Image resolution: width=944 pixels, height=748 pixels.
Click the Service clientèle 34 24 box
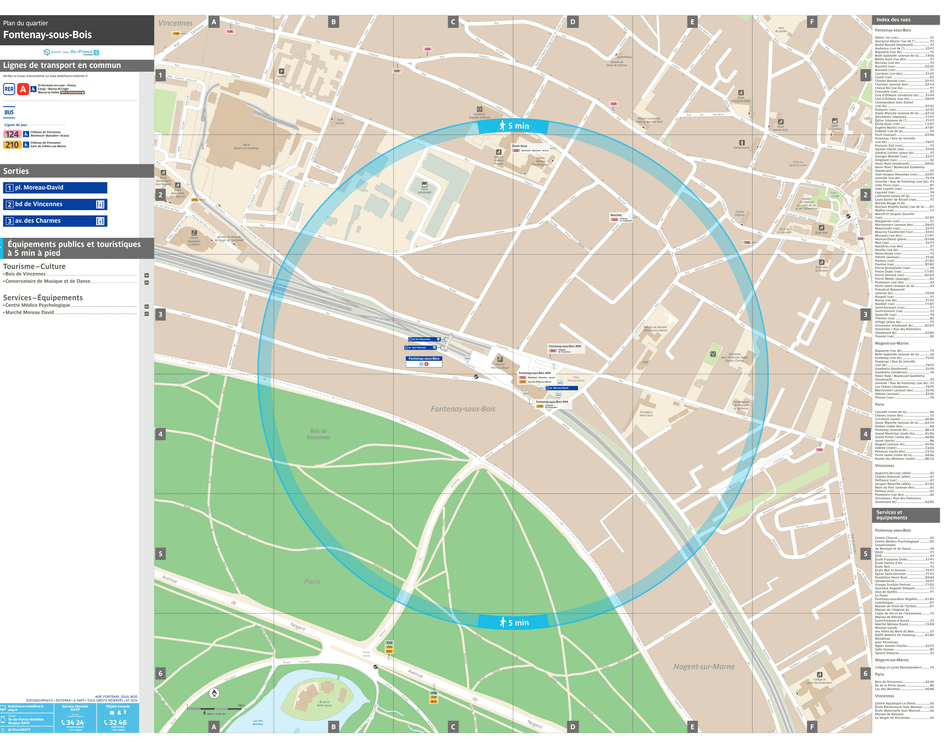click(x=73, y=722)
